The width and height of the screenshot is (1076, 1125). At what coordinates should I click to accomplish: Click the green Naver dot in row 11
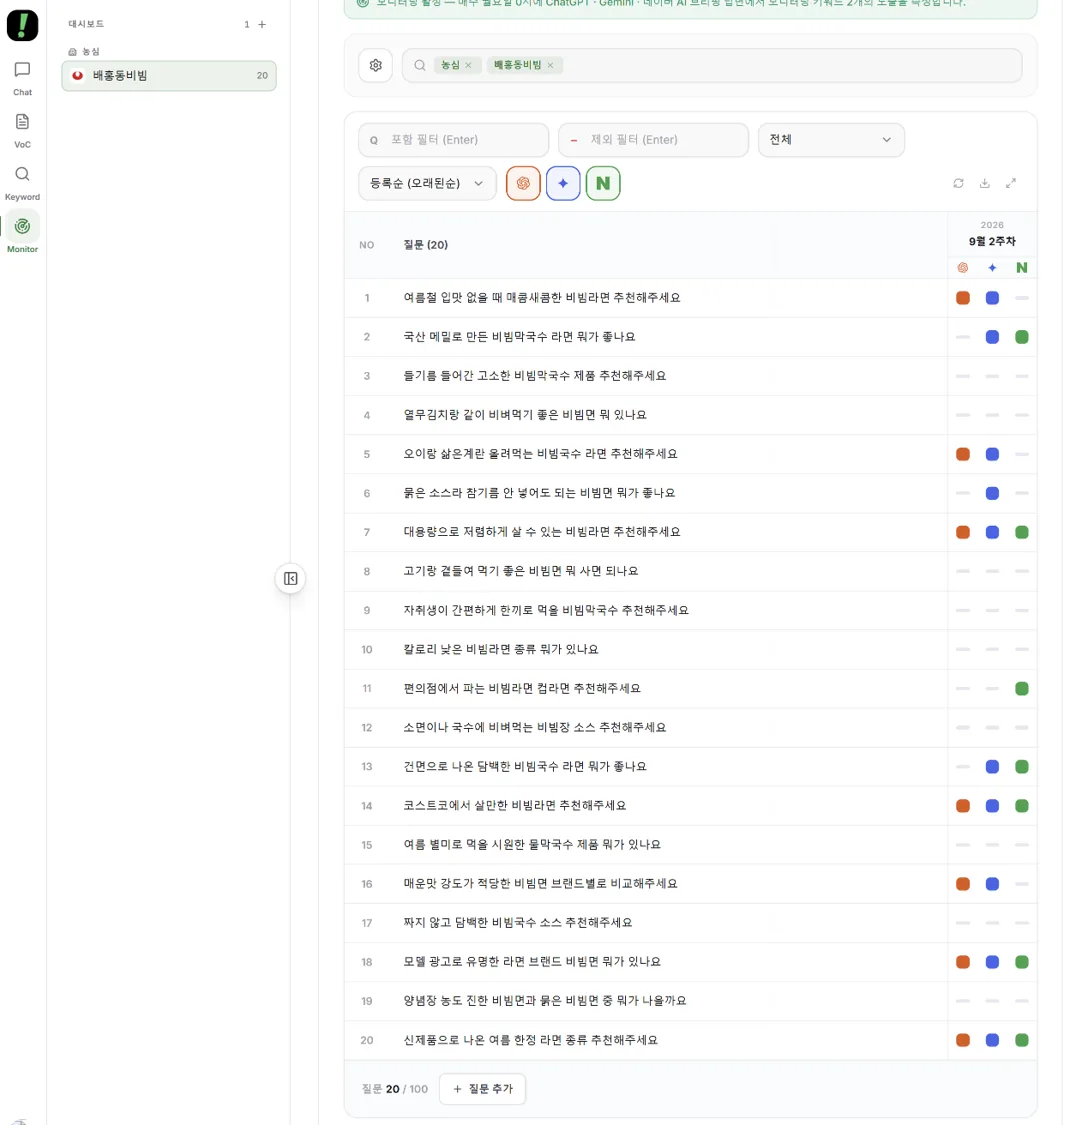[1021, 689]
